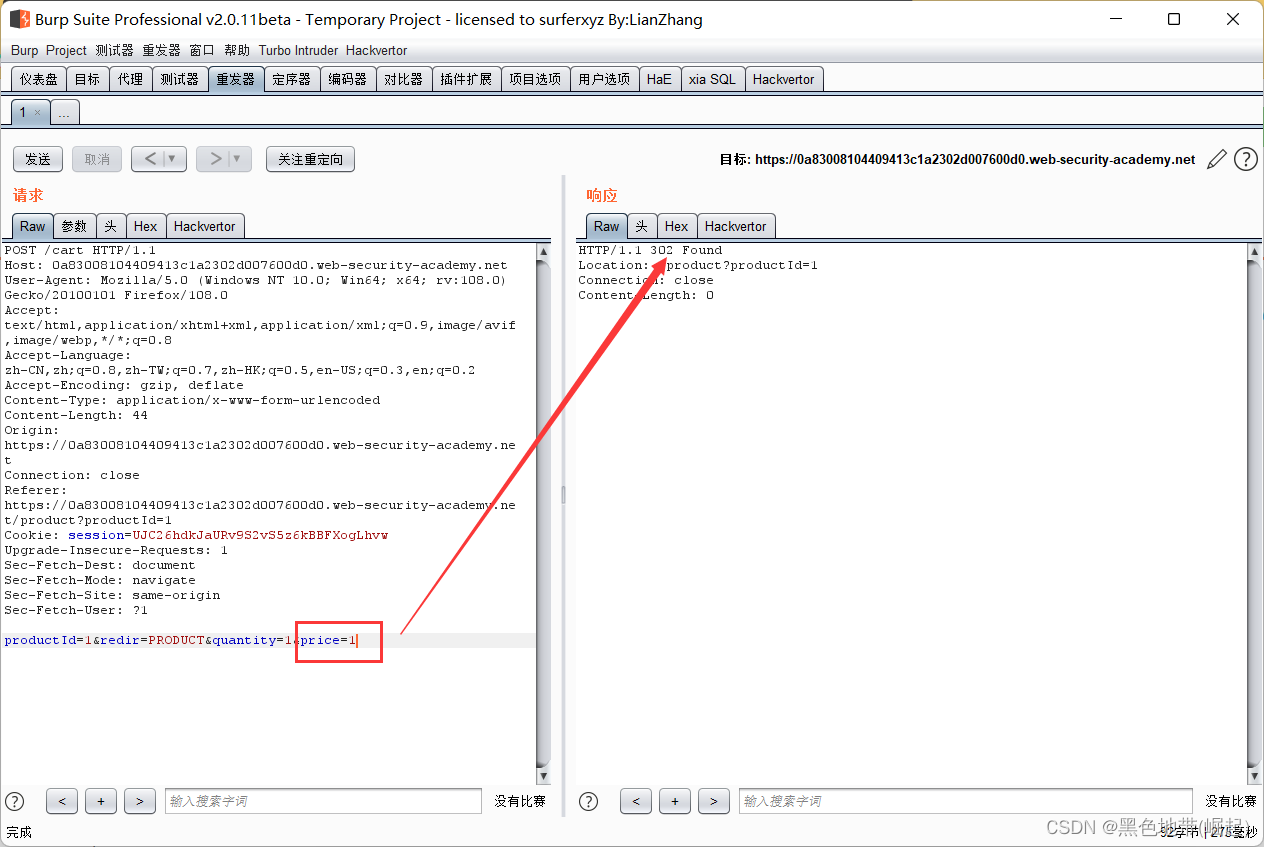Image resolution: width=1264 pixels, height=847 pixels.
Task: Click the response panel help icon
Action: (x=589, y=801)
